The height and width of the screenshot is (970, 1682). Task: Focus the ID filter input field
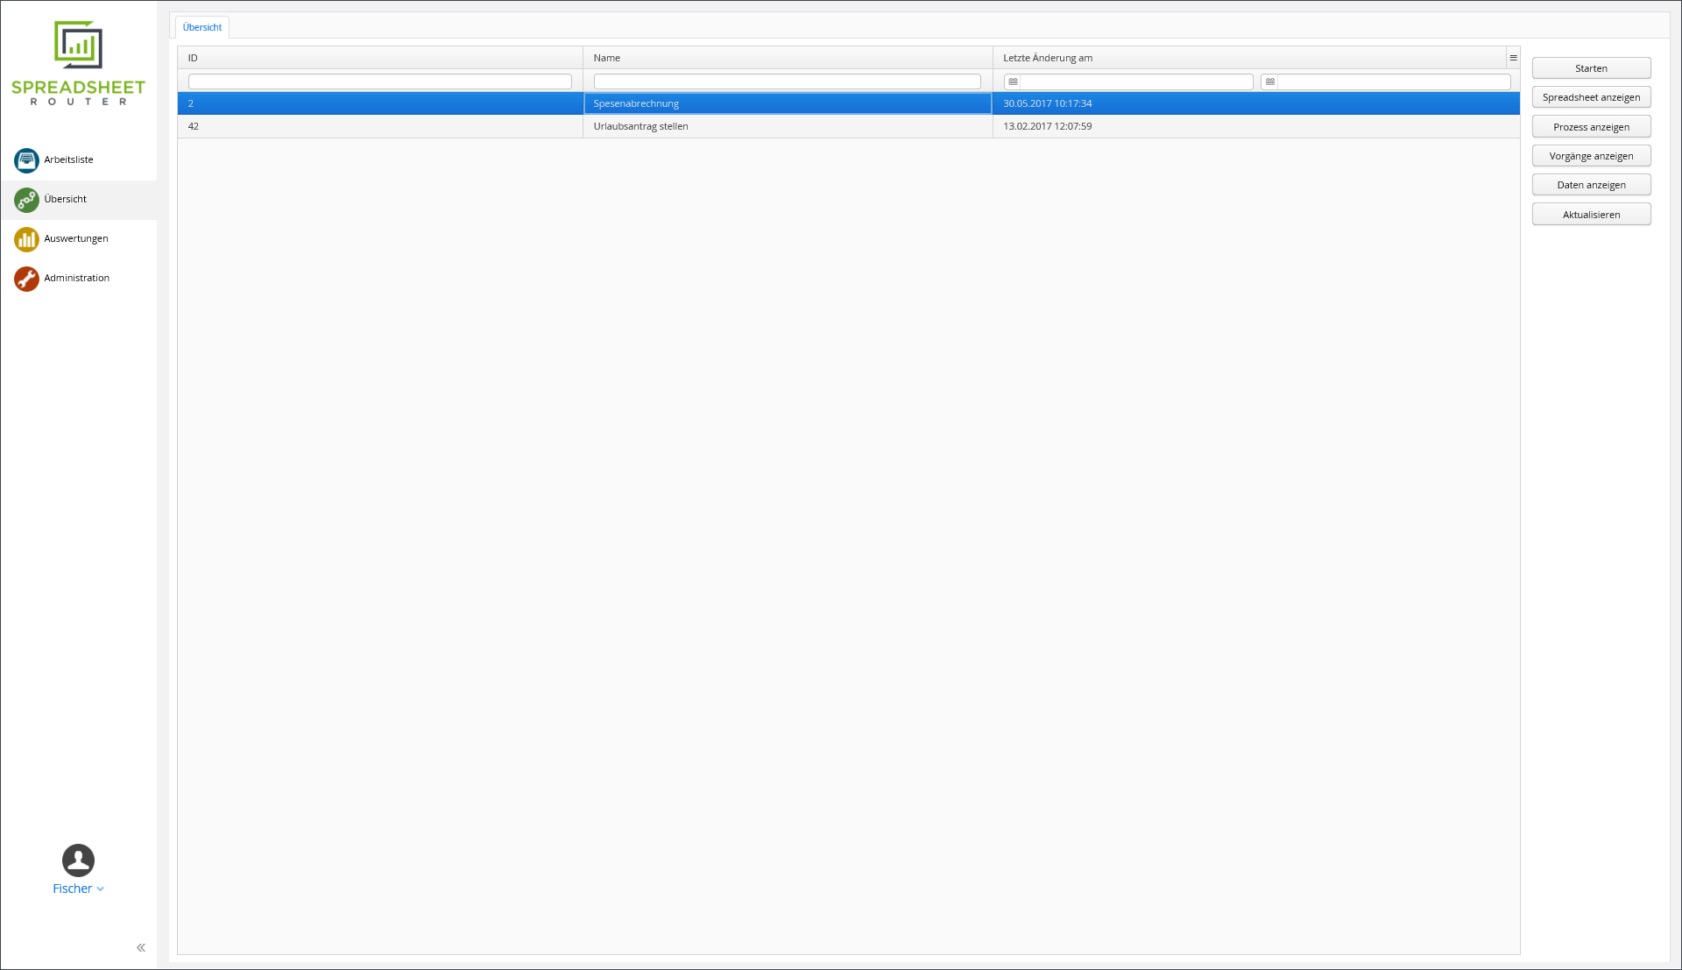point(380,82)
